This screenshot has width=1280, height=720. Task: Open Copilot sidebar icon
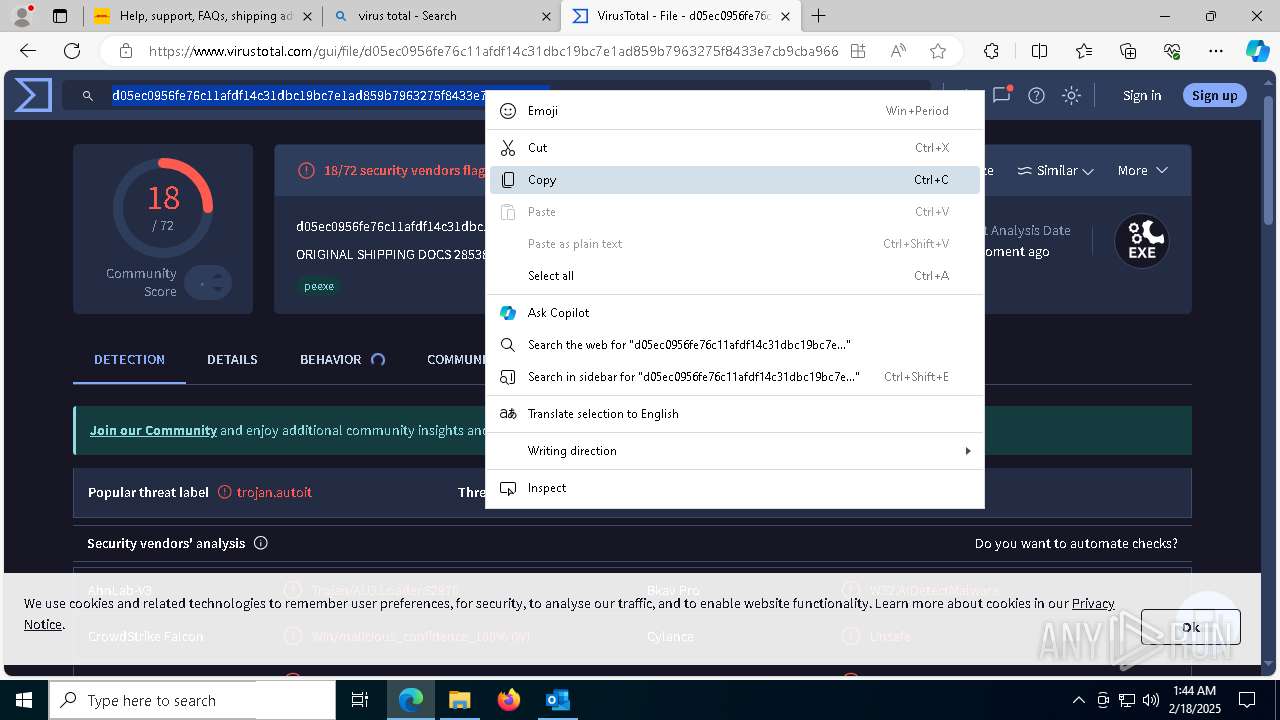(1257, 51)
